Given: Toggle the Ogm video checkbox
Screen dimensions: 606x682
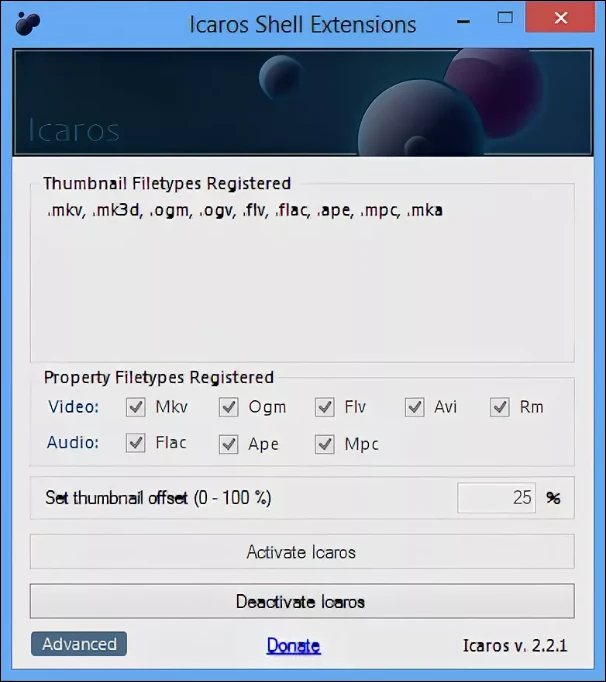Looking at the screenshot, I should [x=229, y=407].
